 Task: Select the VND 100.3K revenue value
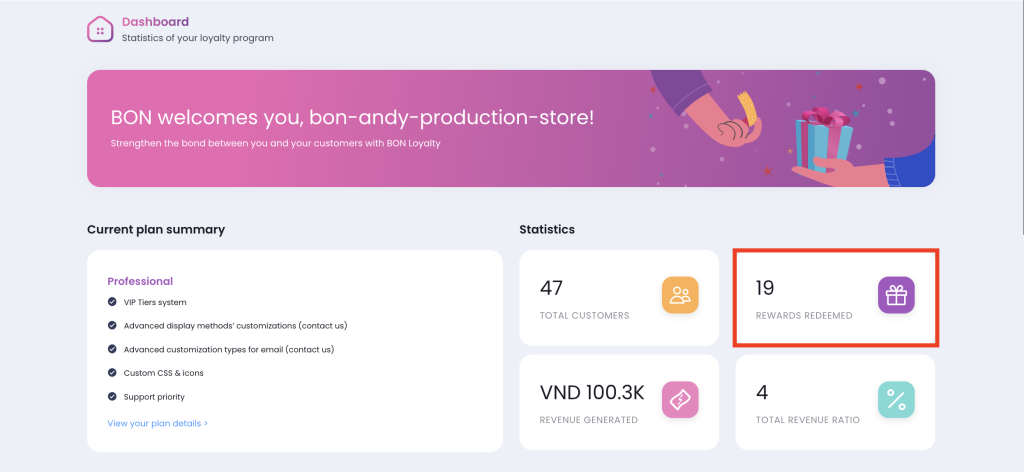[x=589, y=392]
